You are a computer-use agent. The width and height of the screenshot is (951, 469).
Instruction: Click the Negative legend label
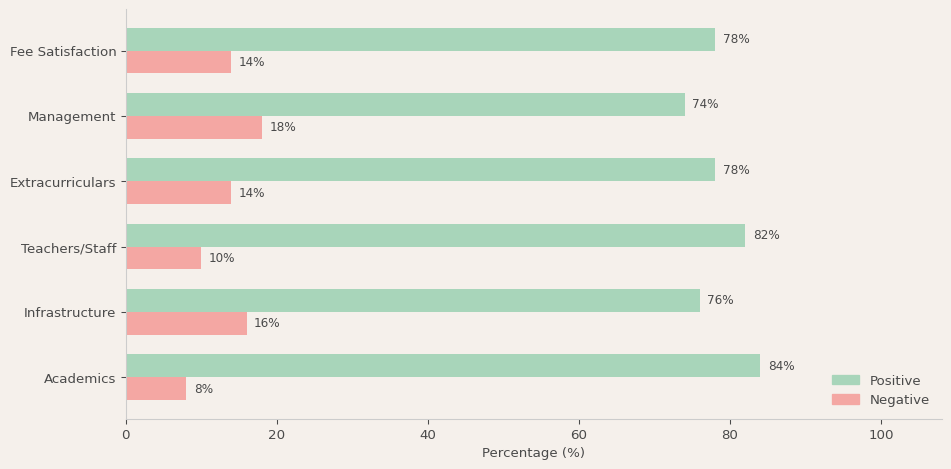tap(899, 400)
